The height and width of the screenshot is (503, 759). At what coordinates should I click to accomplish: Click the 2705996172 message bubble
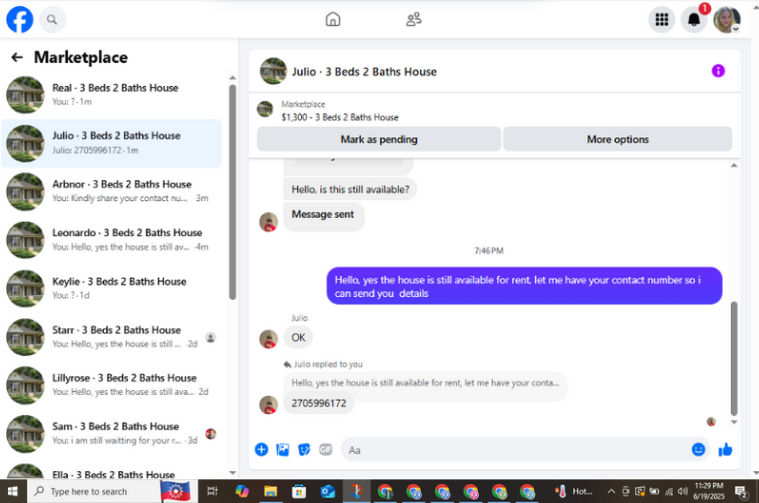click(x=319, y=403)
